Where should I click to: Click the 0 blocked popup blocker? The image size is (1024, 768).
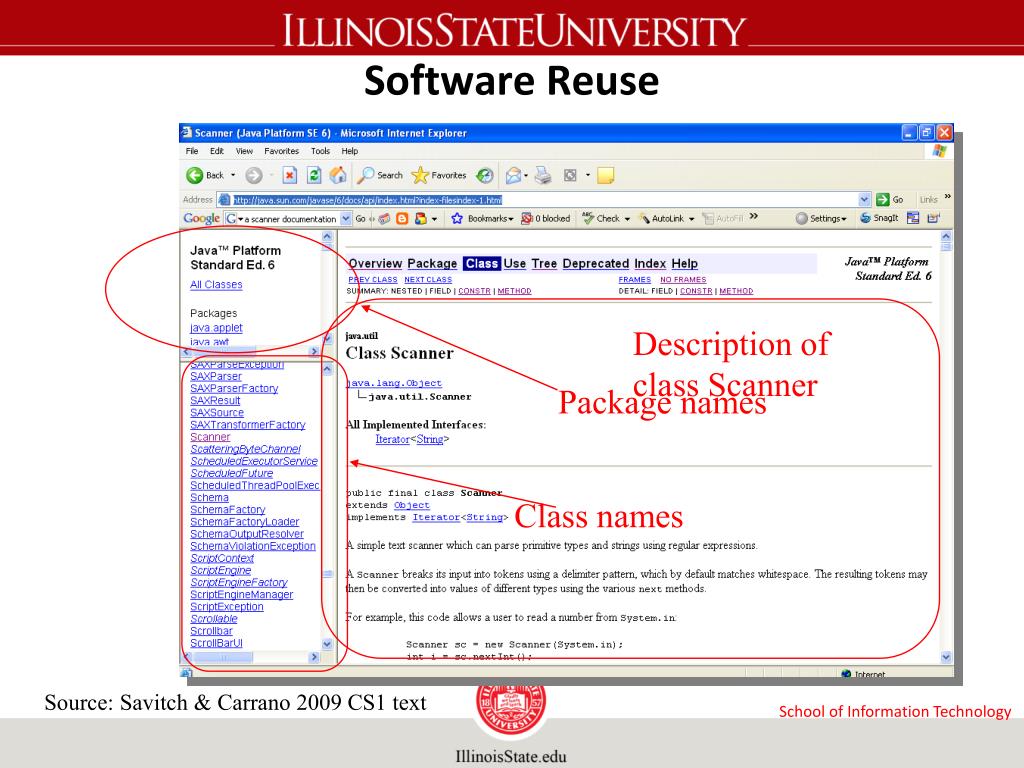click(x=546, y=219)
